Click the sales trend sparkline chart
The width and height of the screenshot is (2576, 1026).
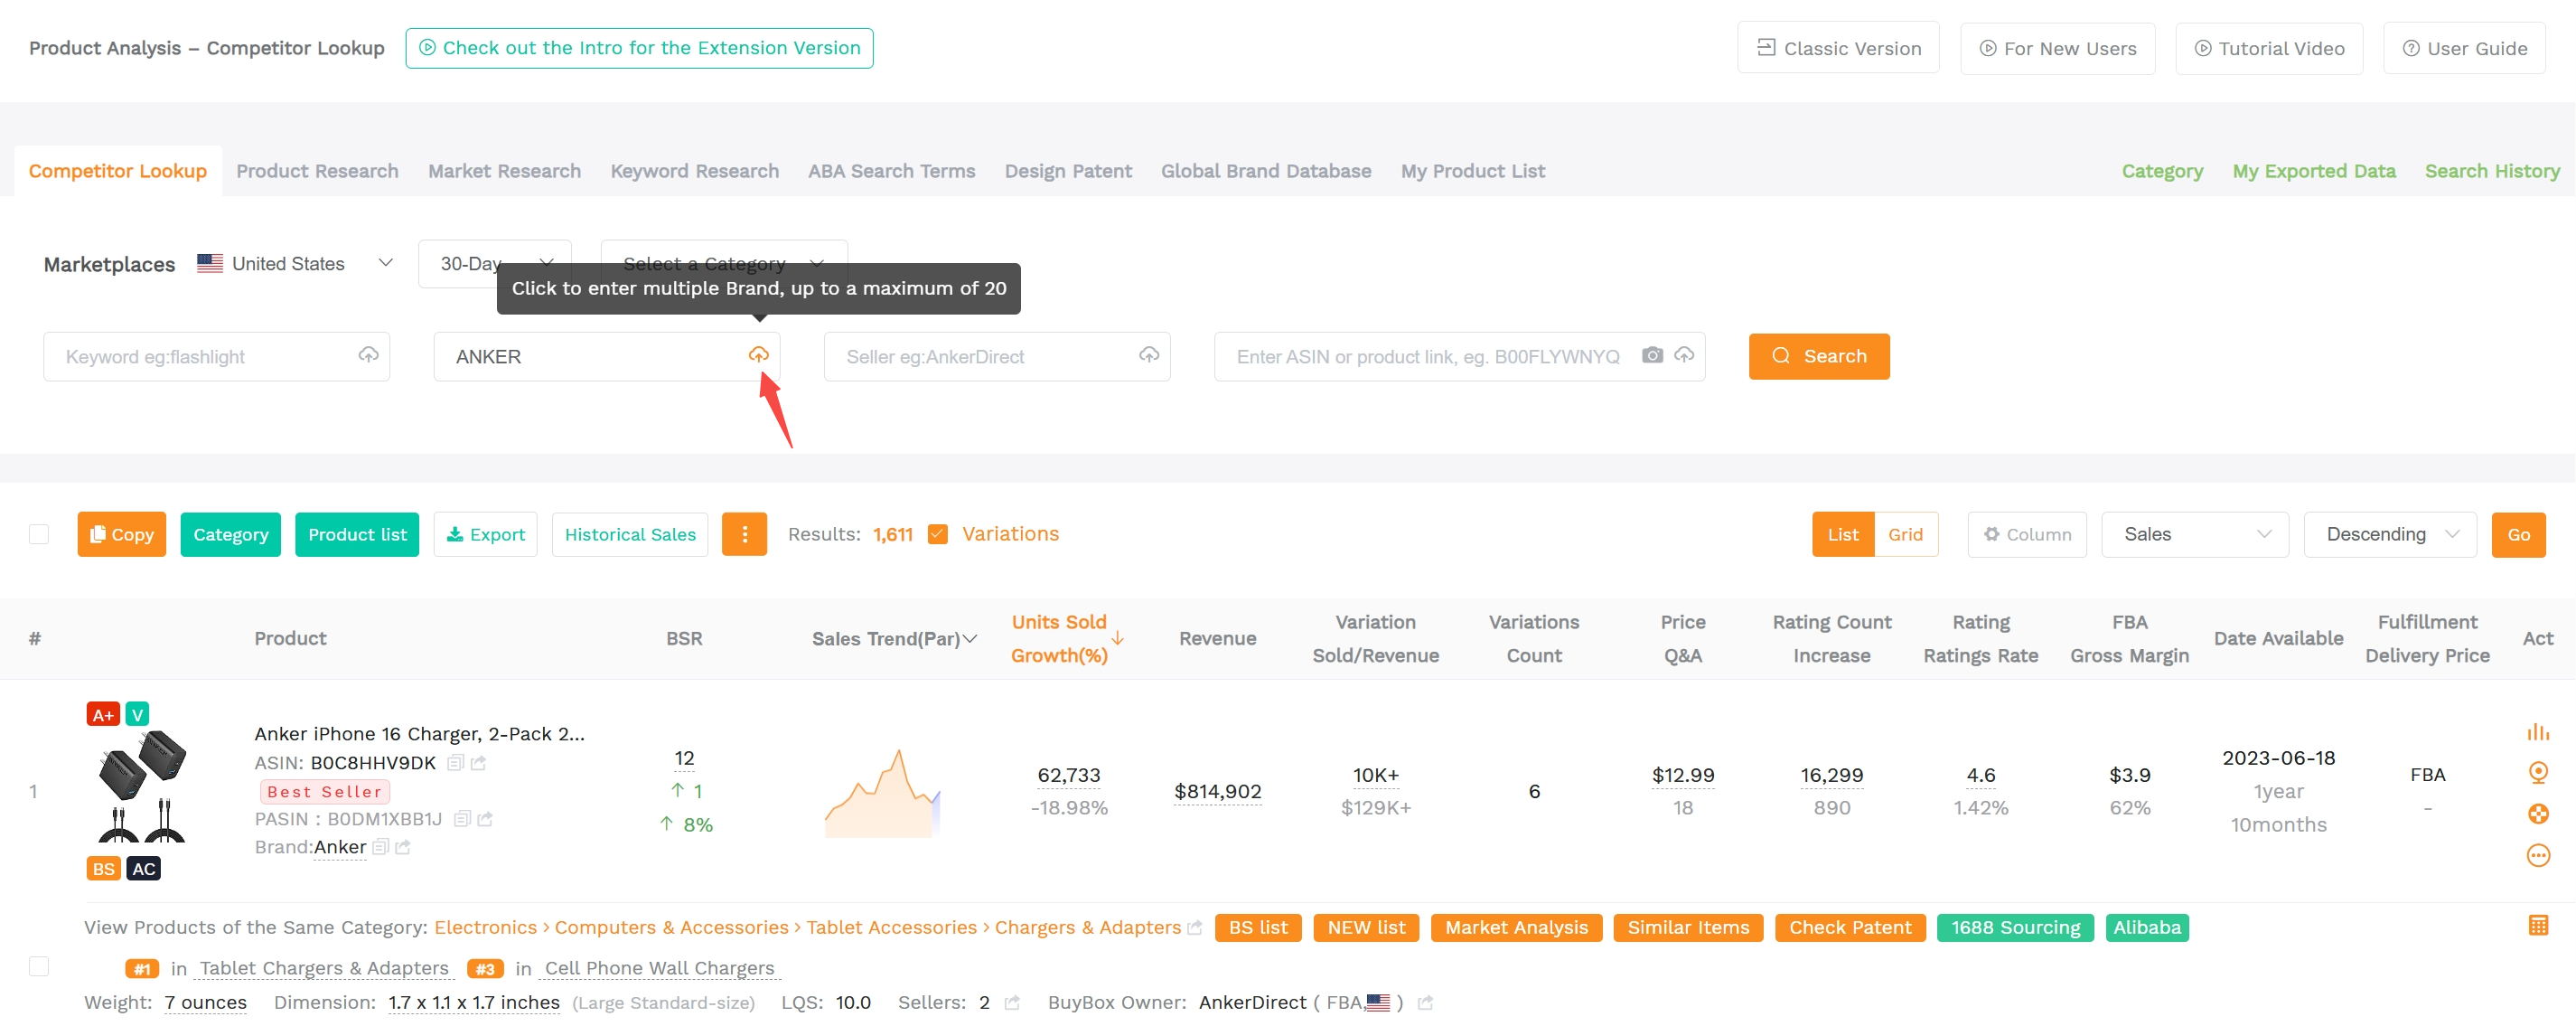pos(883,793)
